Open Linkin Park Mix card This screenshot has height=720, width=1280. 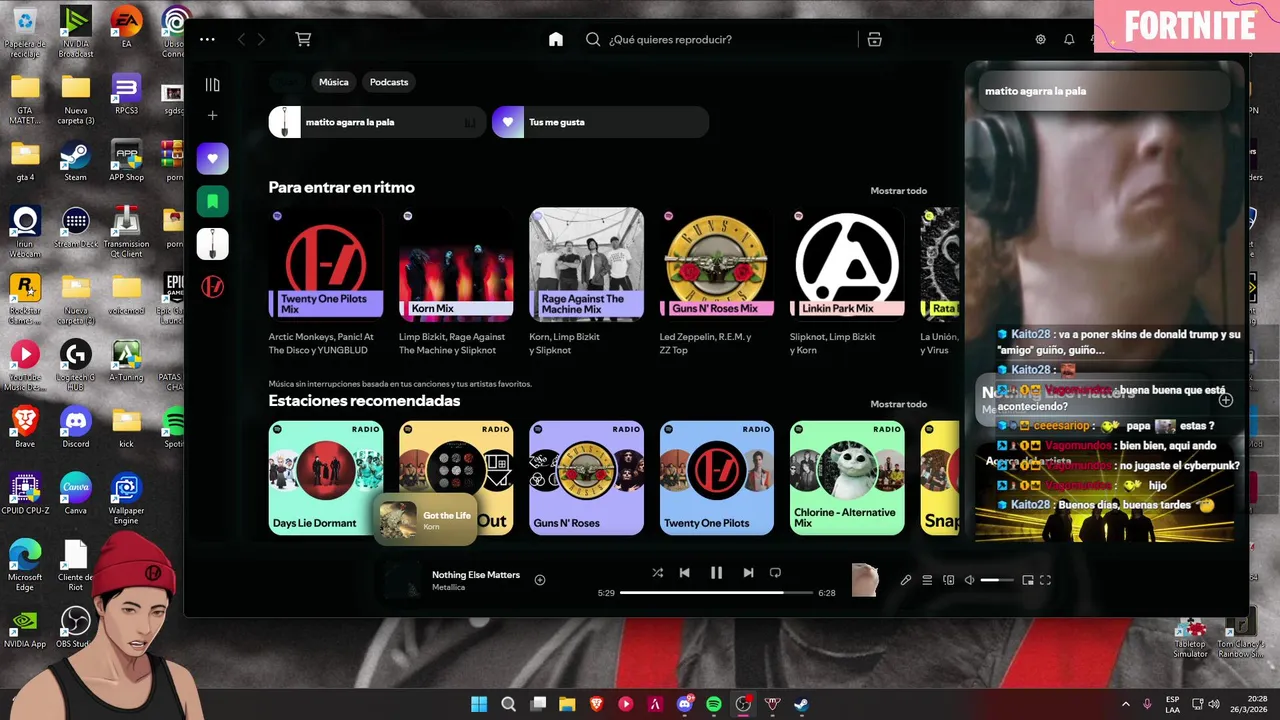pos(847,283)
